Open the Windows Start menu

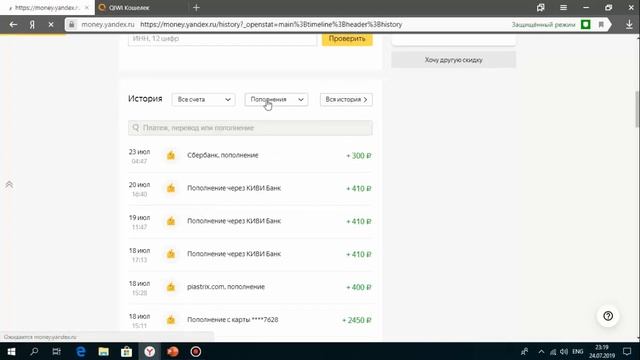[11, 351]
